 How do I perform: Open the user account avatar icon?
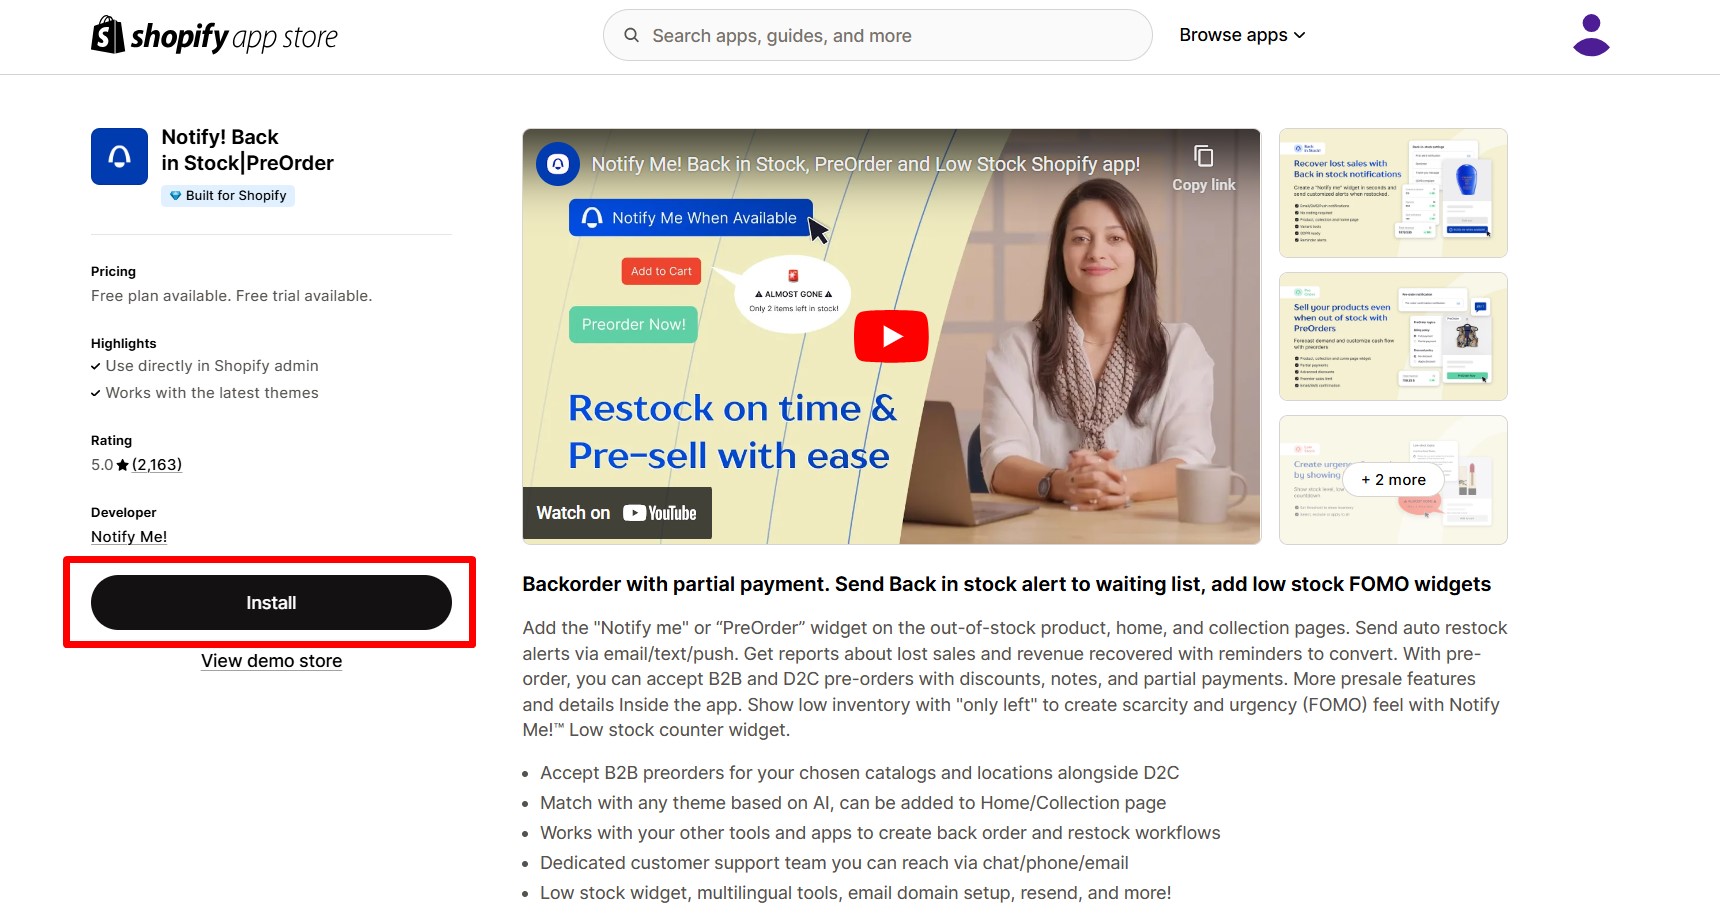click(x=1591, y=36)
